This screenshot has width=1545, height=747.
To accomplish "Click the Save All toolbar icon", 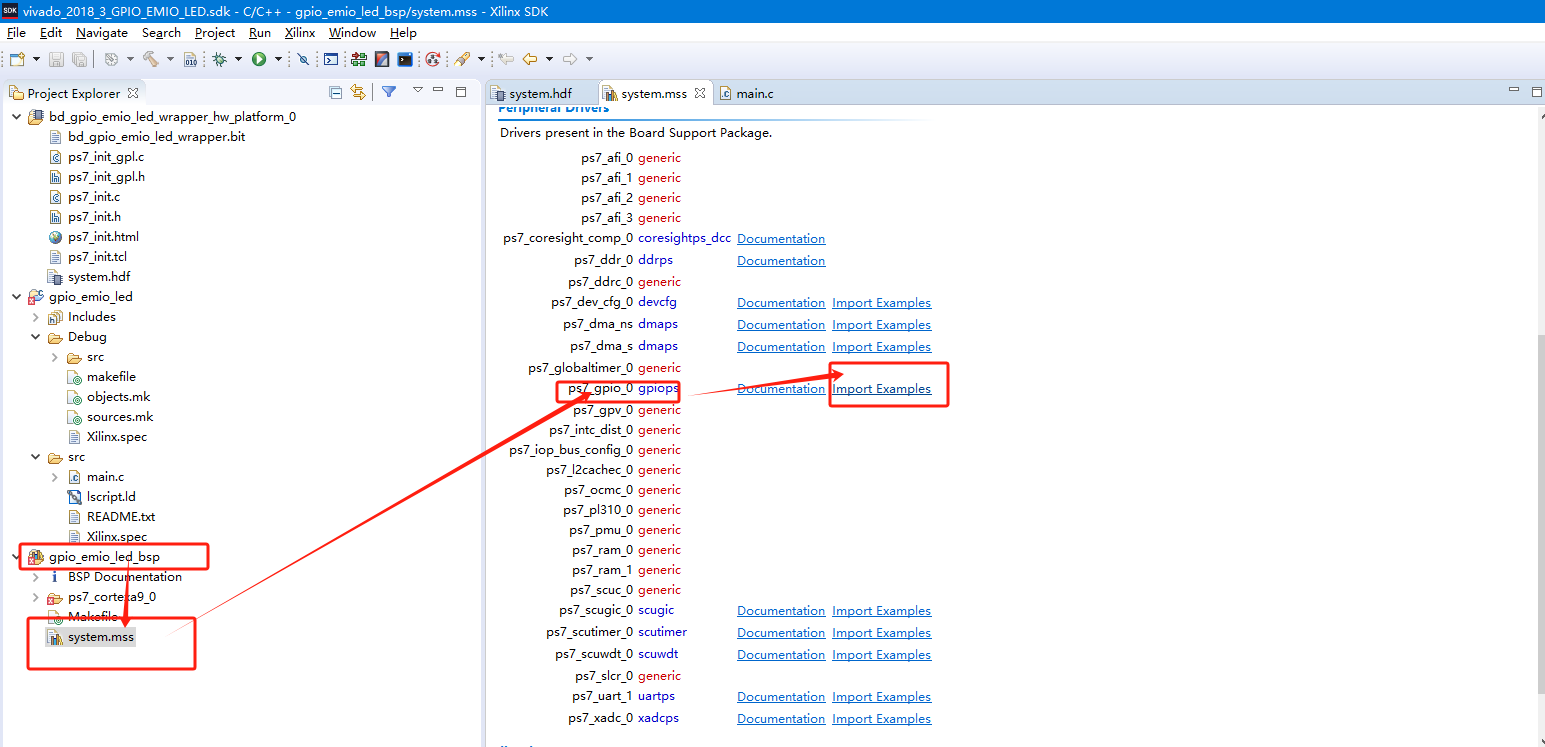I will coord(79,59).
